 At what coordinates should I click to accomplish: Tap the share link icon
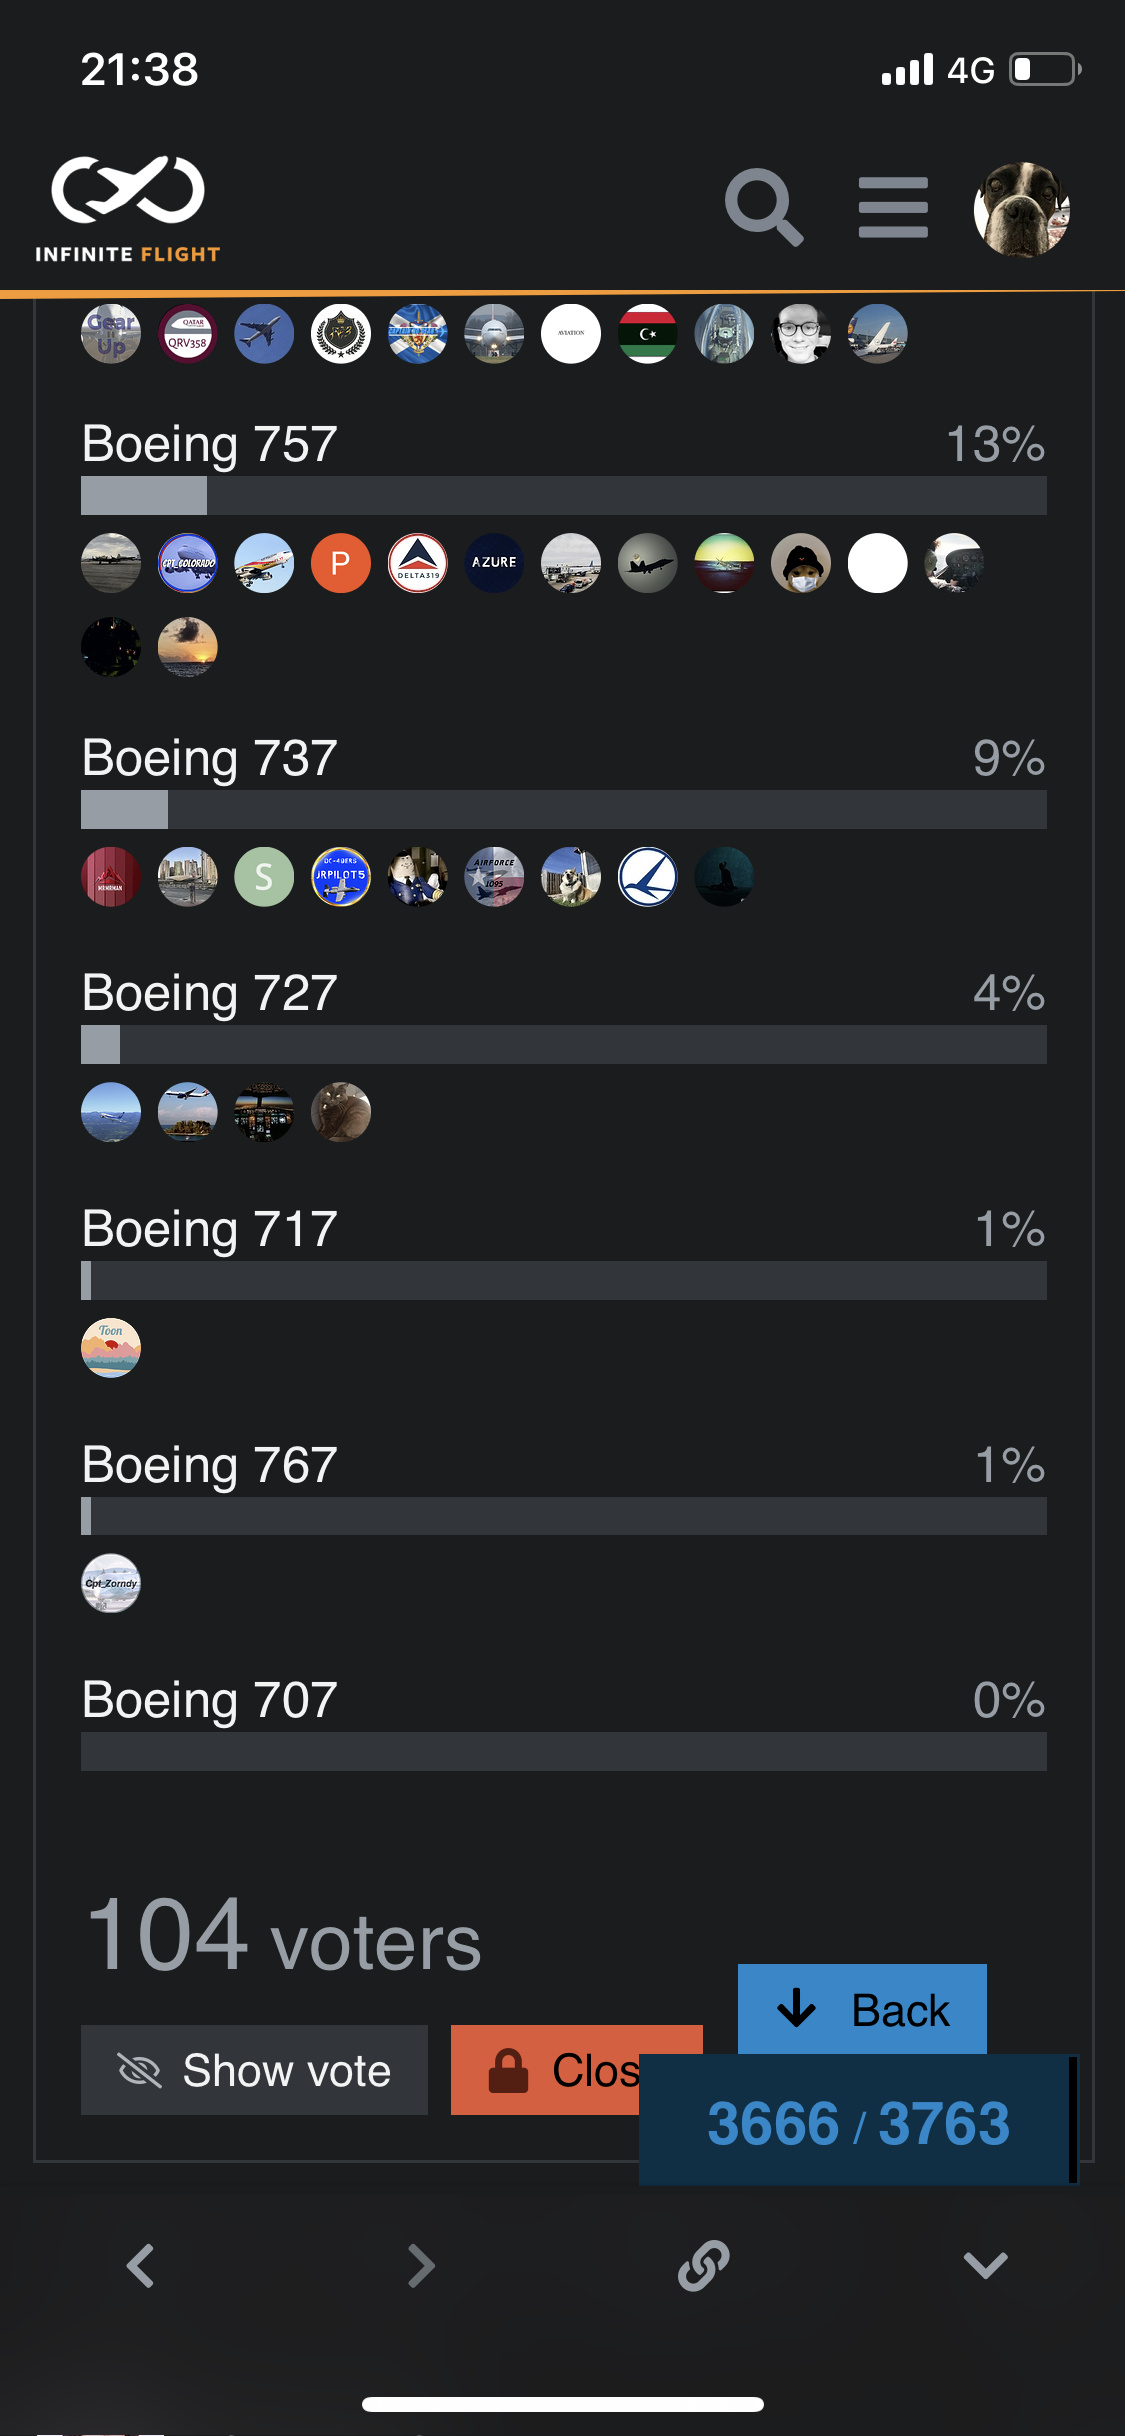tap(704, 2266)
